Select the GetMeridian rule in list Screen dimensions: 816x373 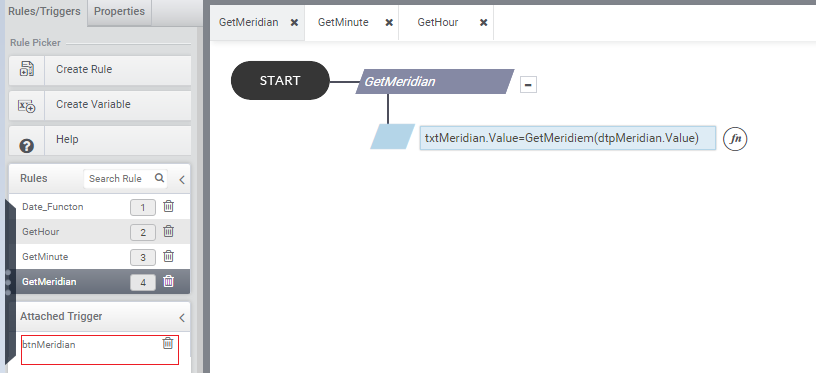49,281
